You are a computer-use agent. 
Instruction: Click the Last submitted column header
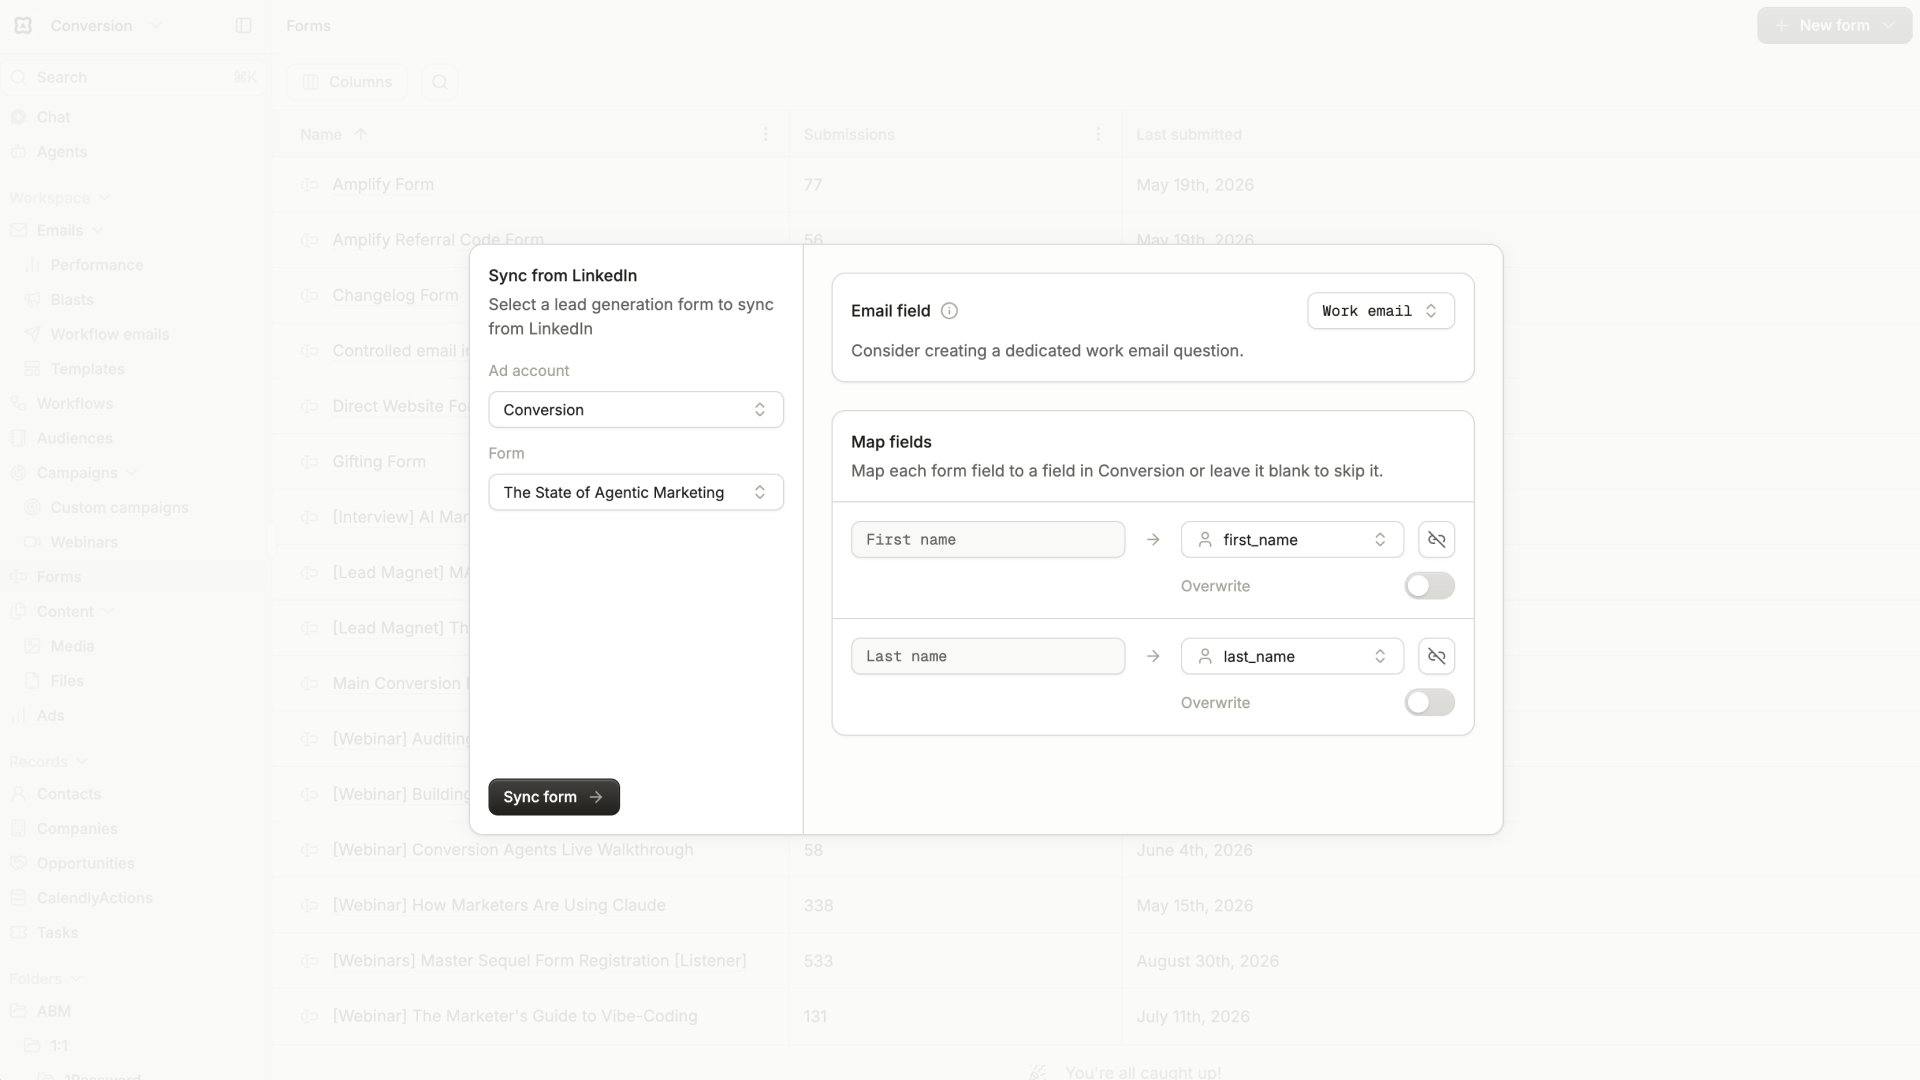coord(1189,135)
